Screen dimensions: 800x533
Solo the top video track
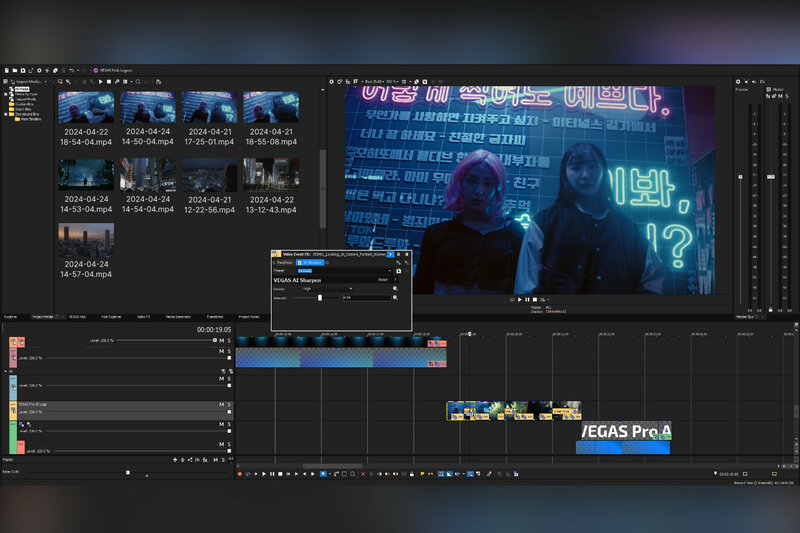click(229, 339)
